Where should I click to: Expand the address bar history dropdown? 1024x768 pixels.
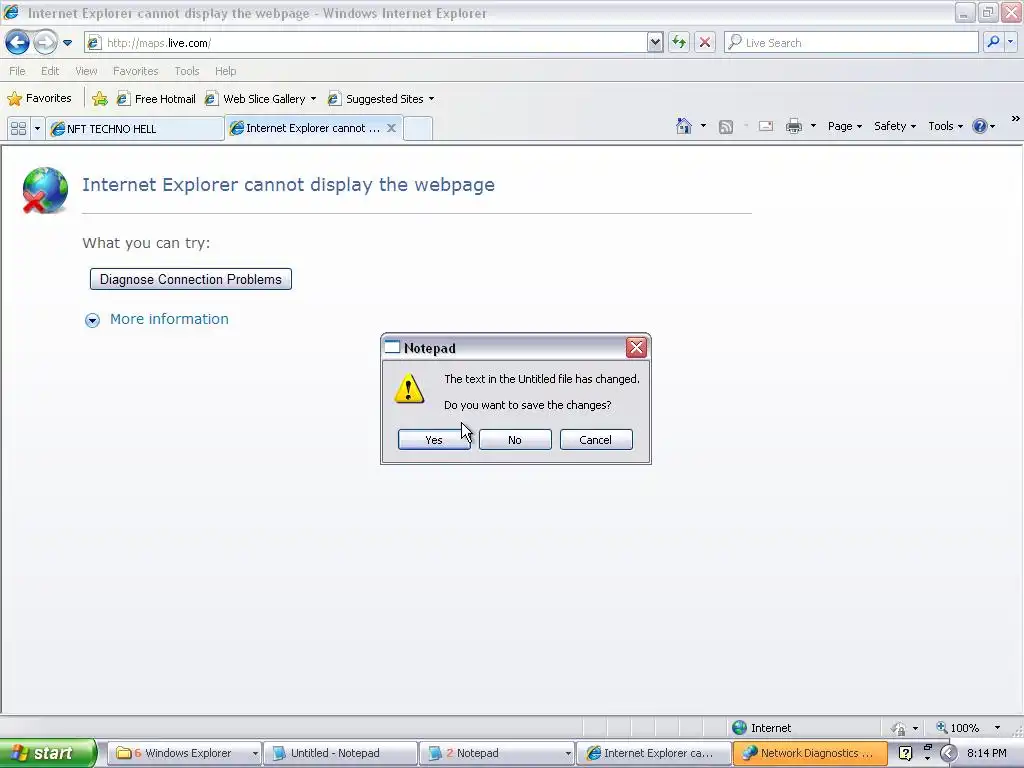655,43
